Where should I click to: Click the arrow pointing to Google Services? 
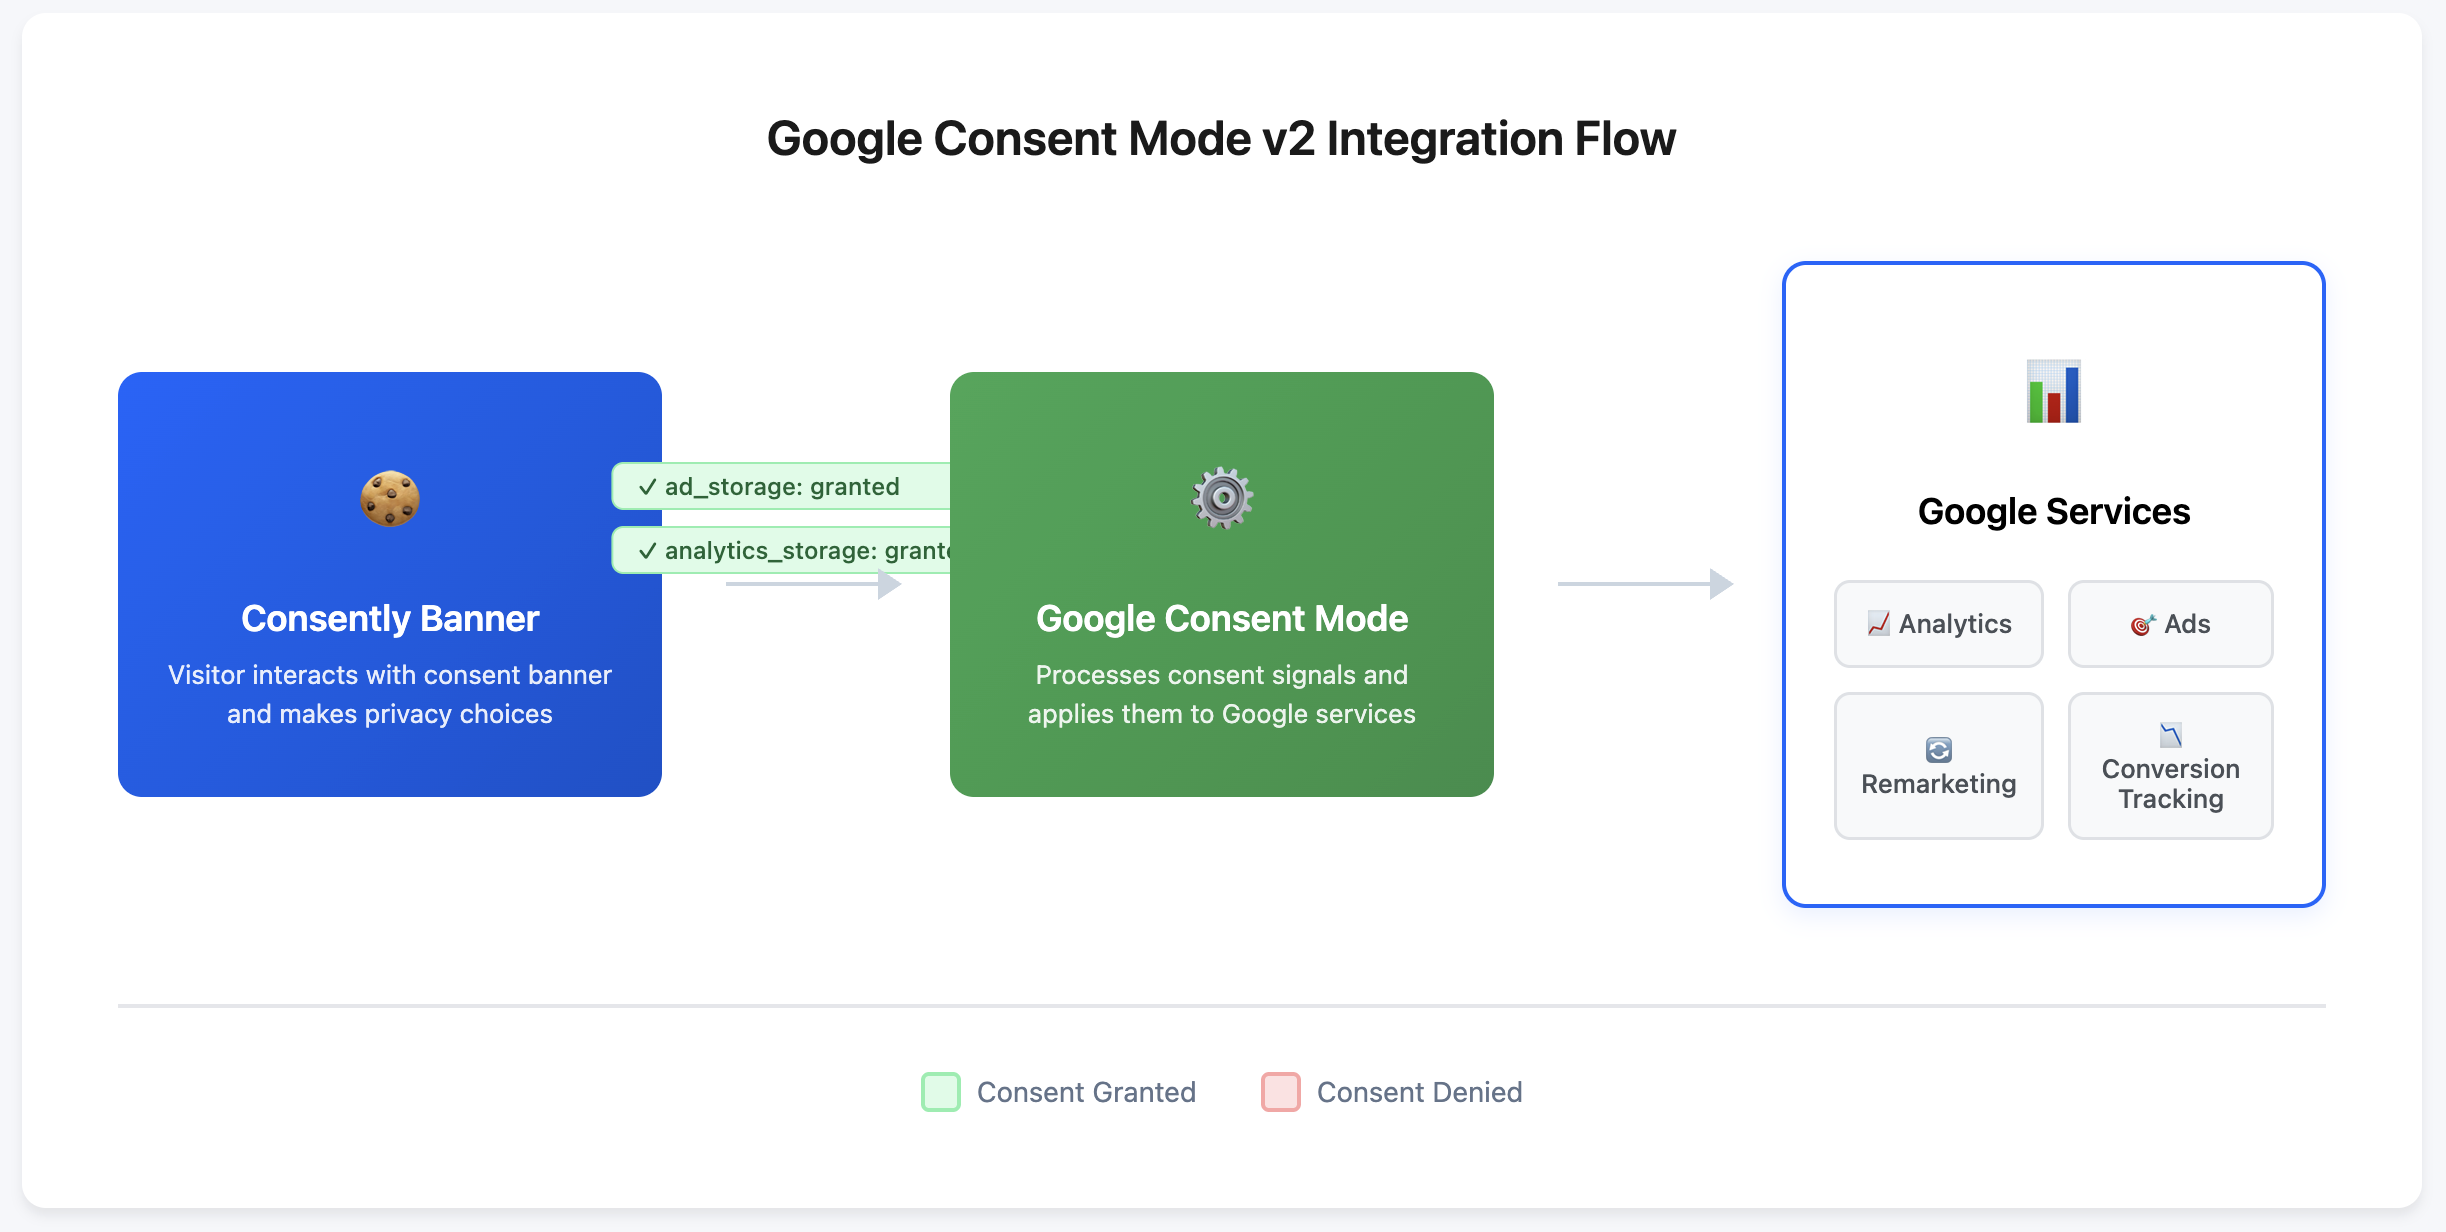click(1645, 583)
